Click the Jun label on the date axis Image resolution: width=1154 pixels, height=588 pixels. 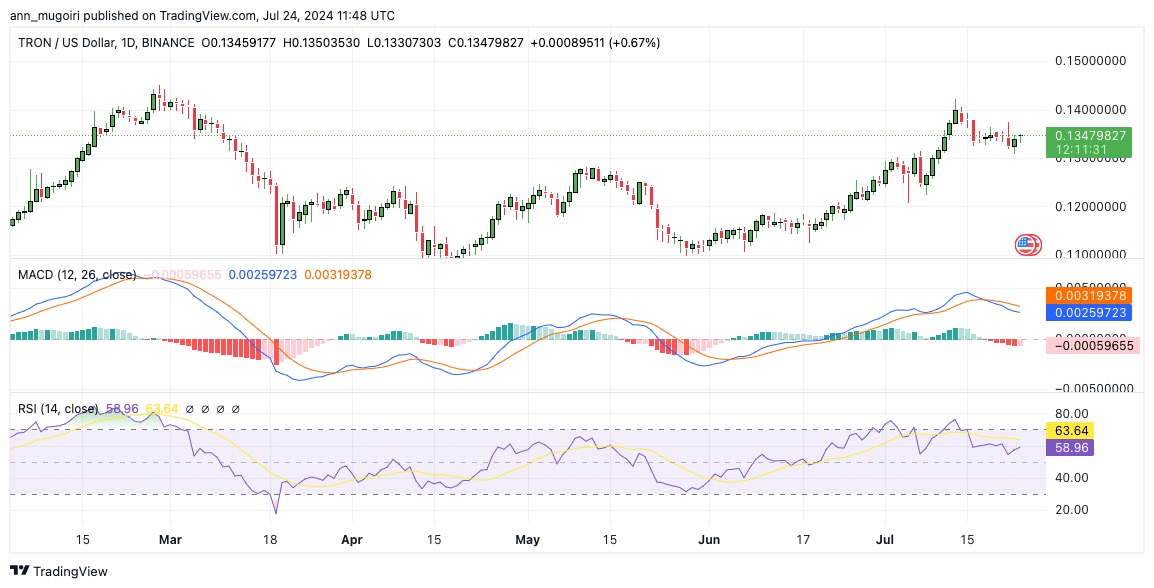pos(709,539)
